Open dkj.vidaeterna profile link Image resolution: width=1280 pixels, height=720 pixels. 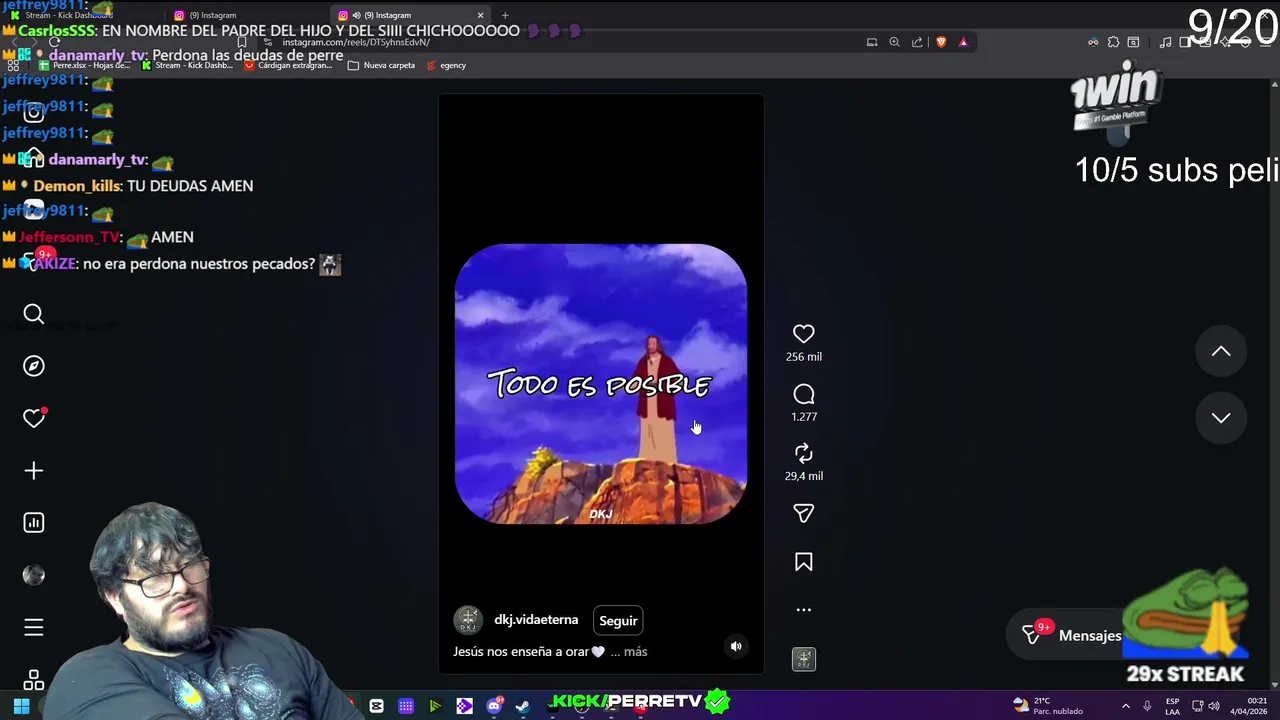pyautogui.click(x=536, y=620)
